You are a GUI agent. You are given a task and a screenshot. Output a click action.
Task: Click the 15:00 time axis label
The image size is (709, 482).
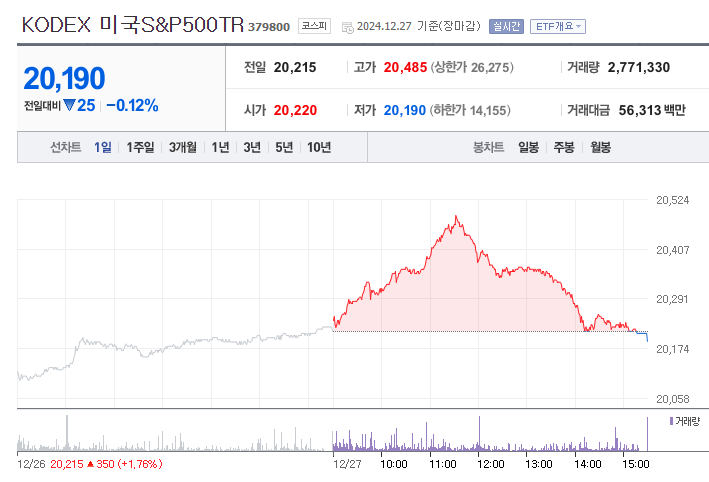636,464
